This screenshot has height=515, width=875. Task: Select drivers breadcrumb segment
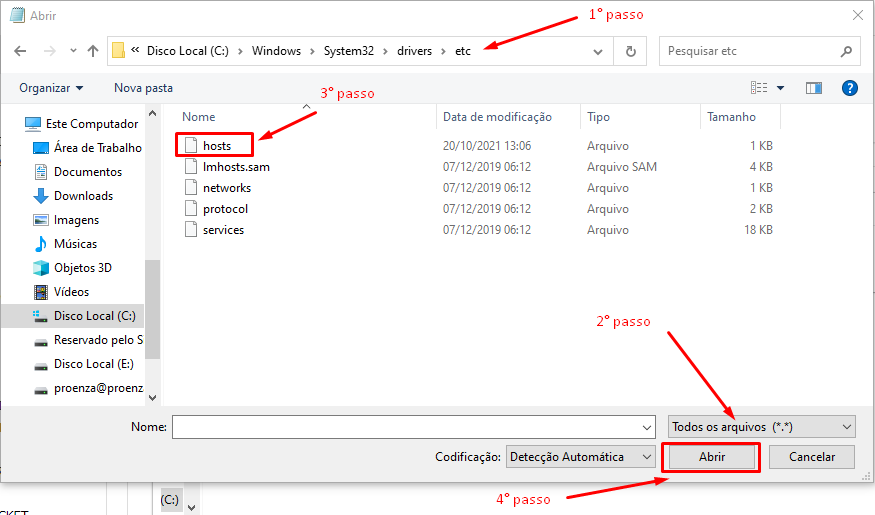(x=415, y=51)
